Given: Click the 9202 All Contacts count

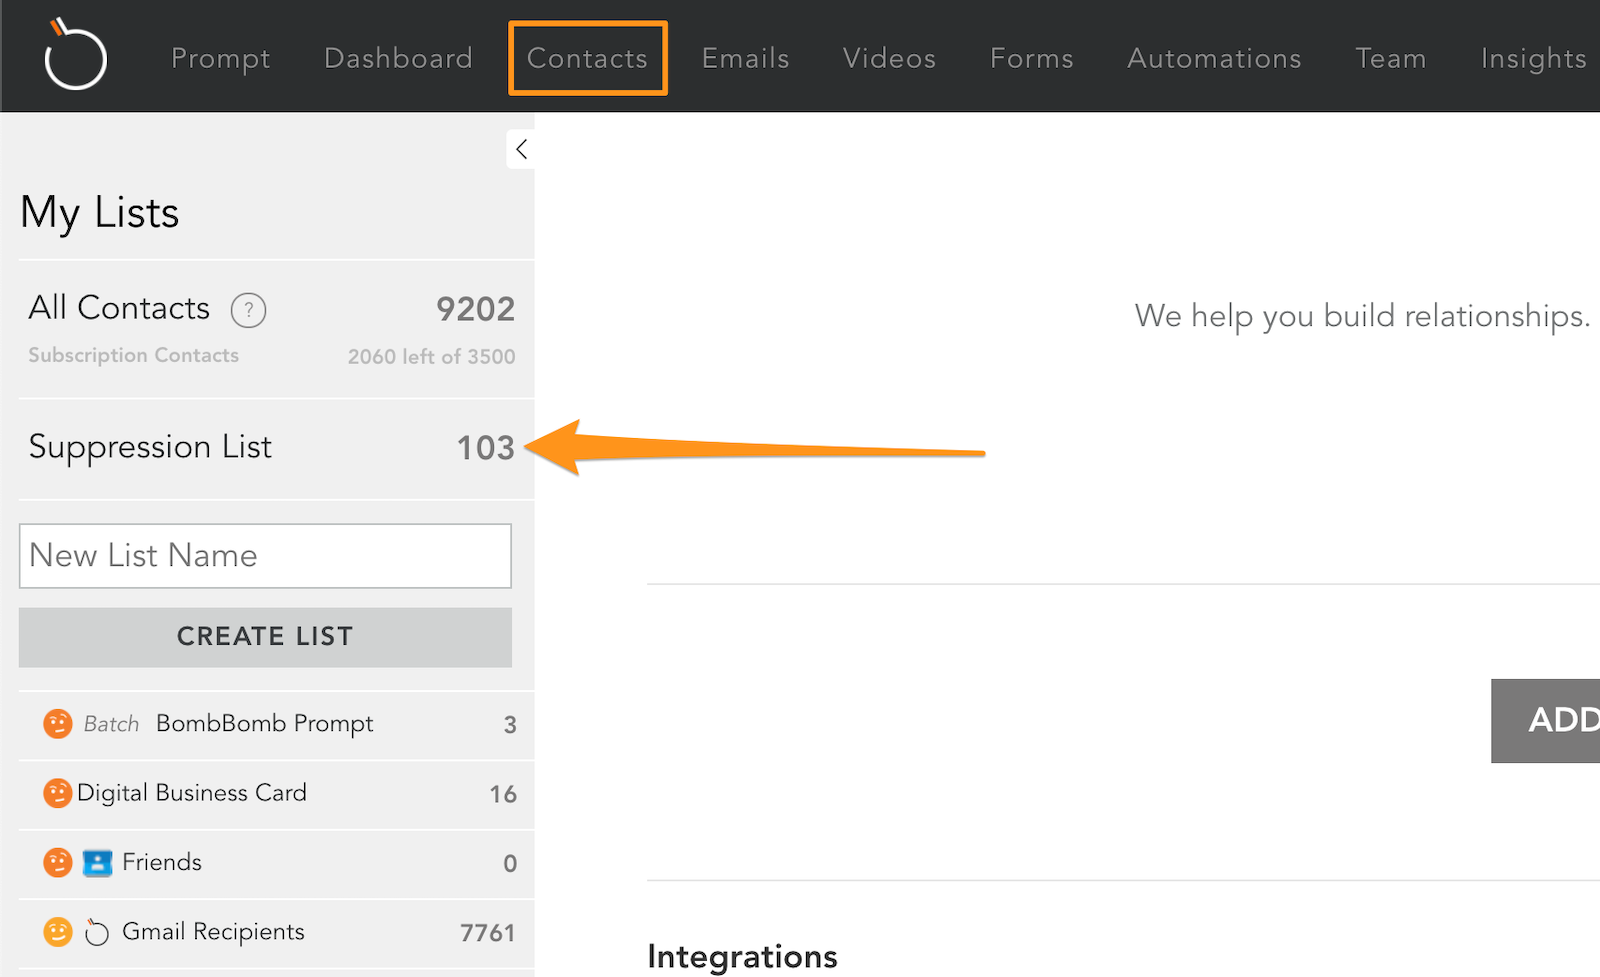Looking at the screenshot, I should coord(475,309).
